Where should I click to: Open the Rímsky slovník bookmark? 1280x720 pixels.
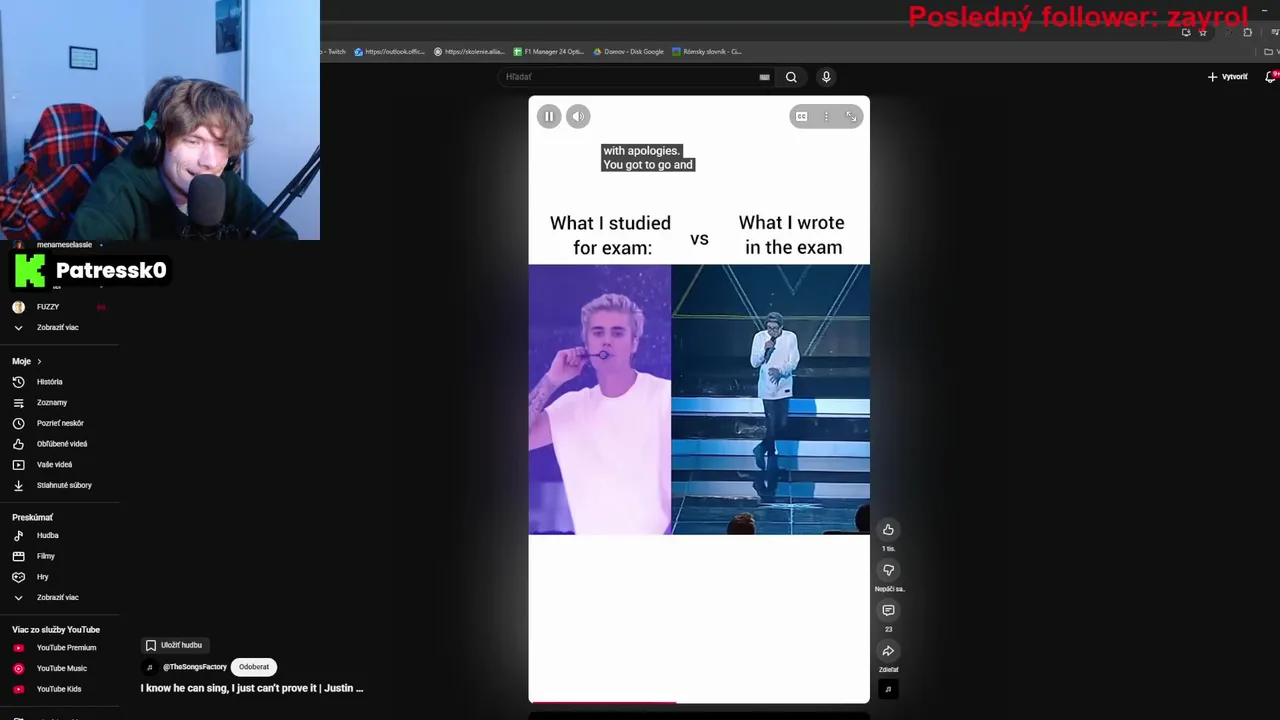pyautogui.click(x=707, y=51)
